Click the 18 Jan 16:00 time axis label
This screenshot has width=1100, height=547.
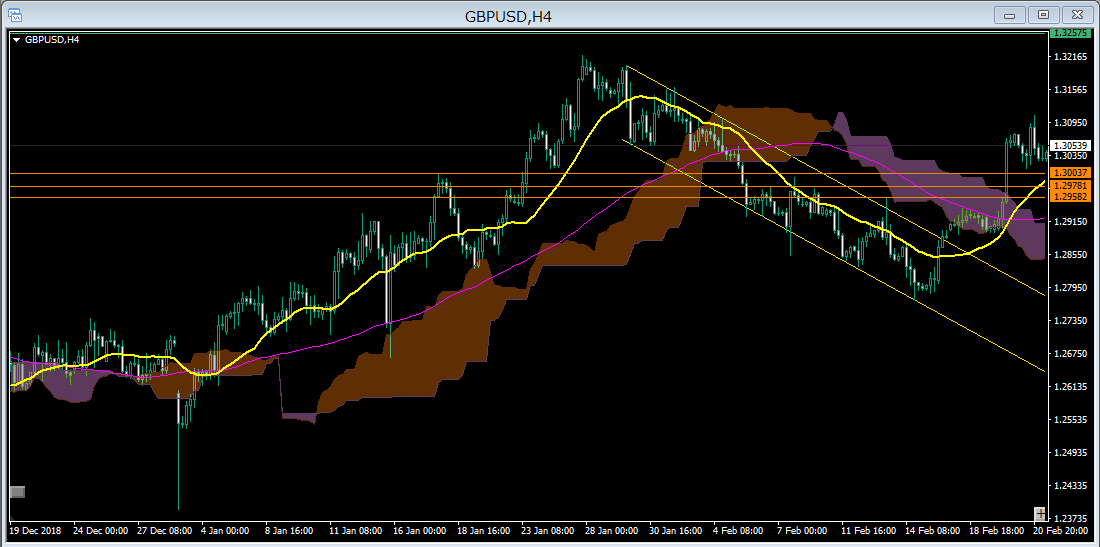[x=483, y=532]
